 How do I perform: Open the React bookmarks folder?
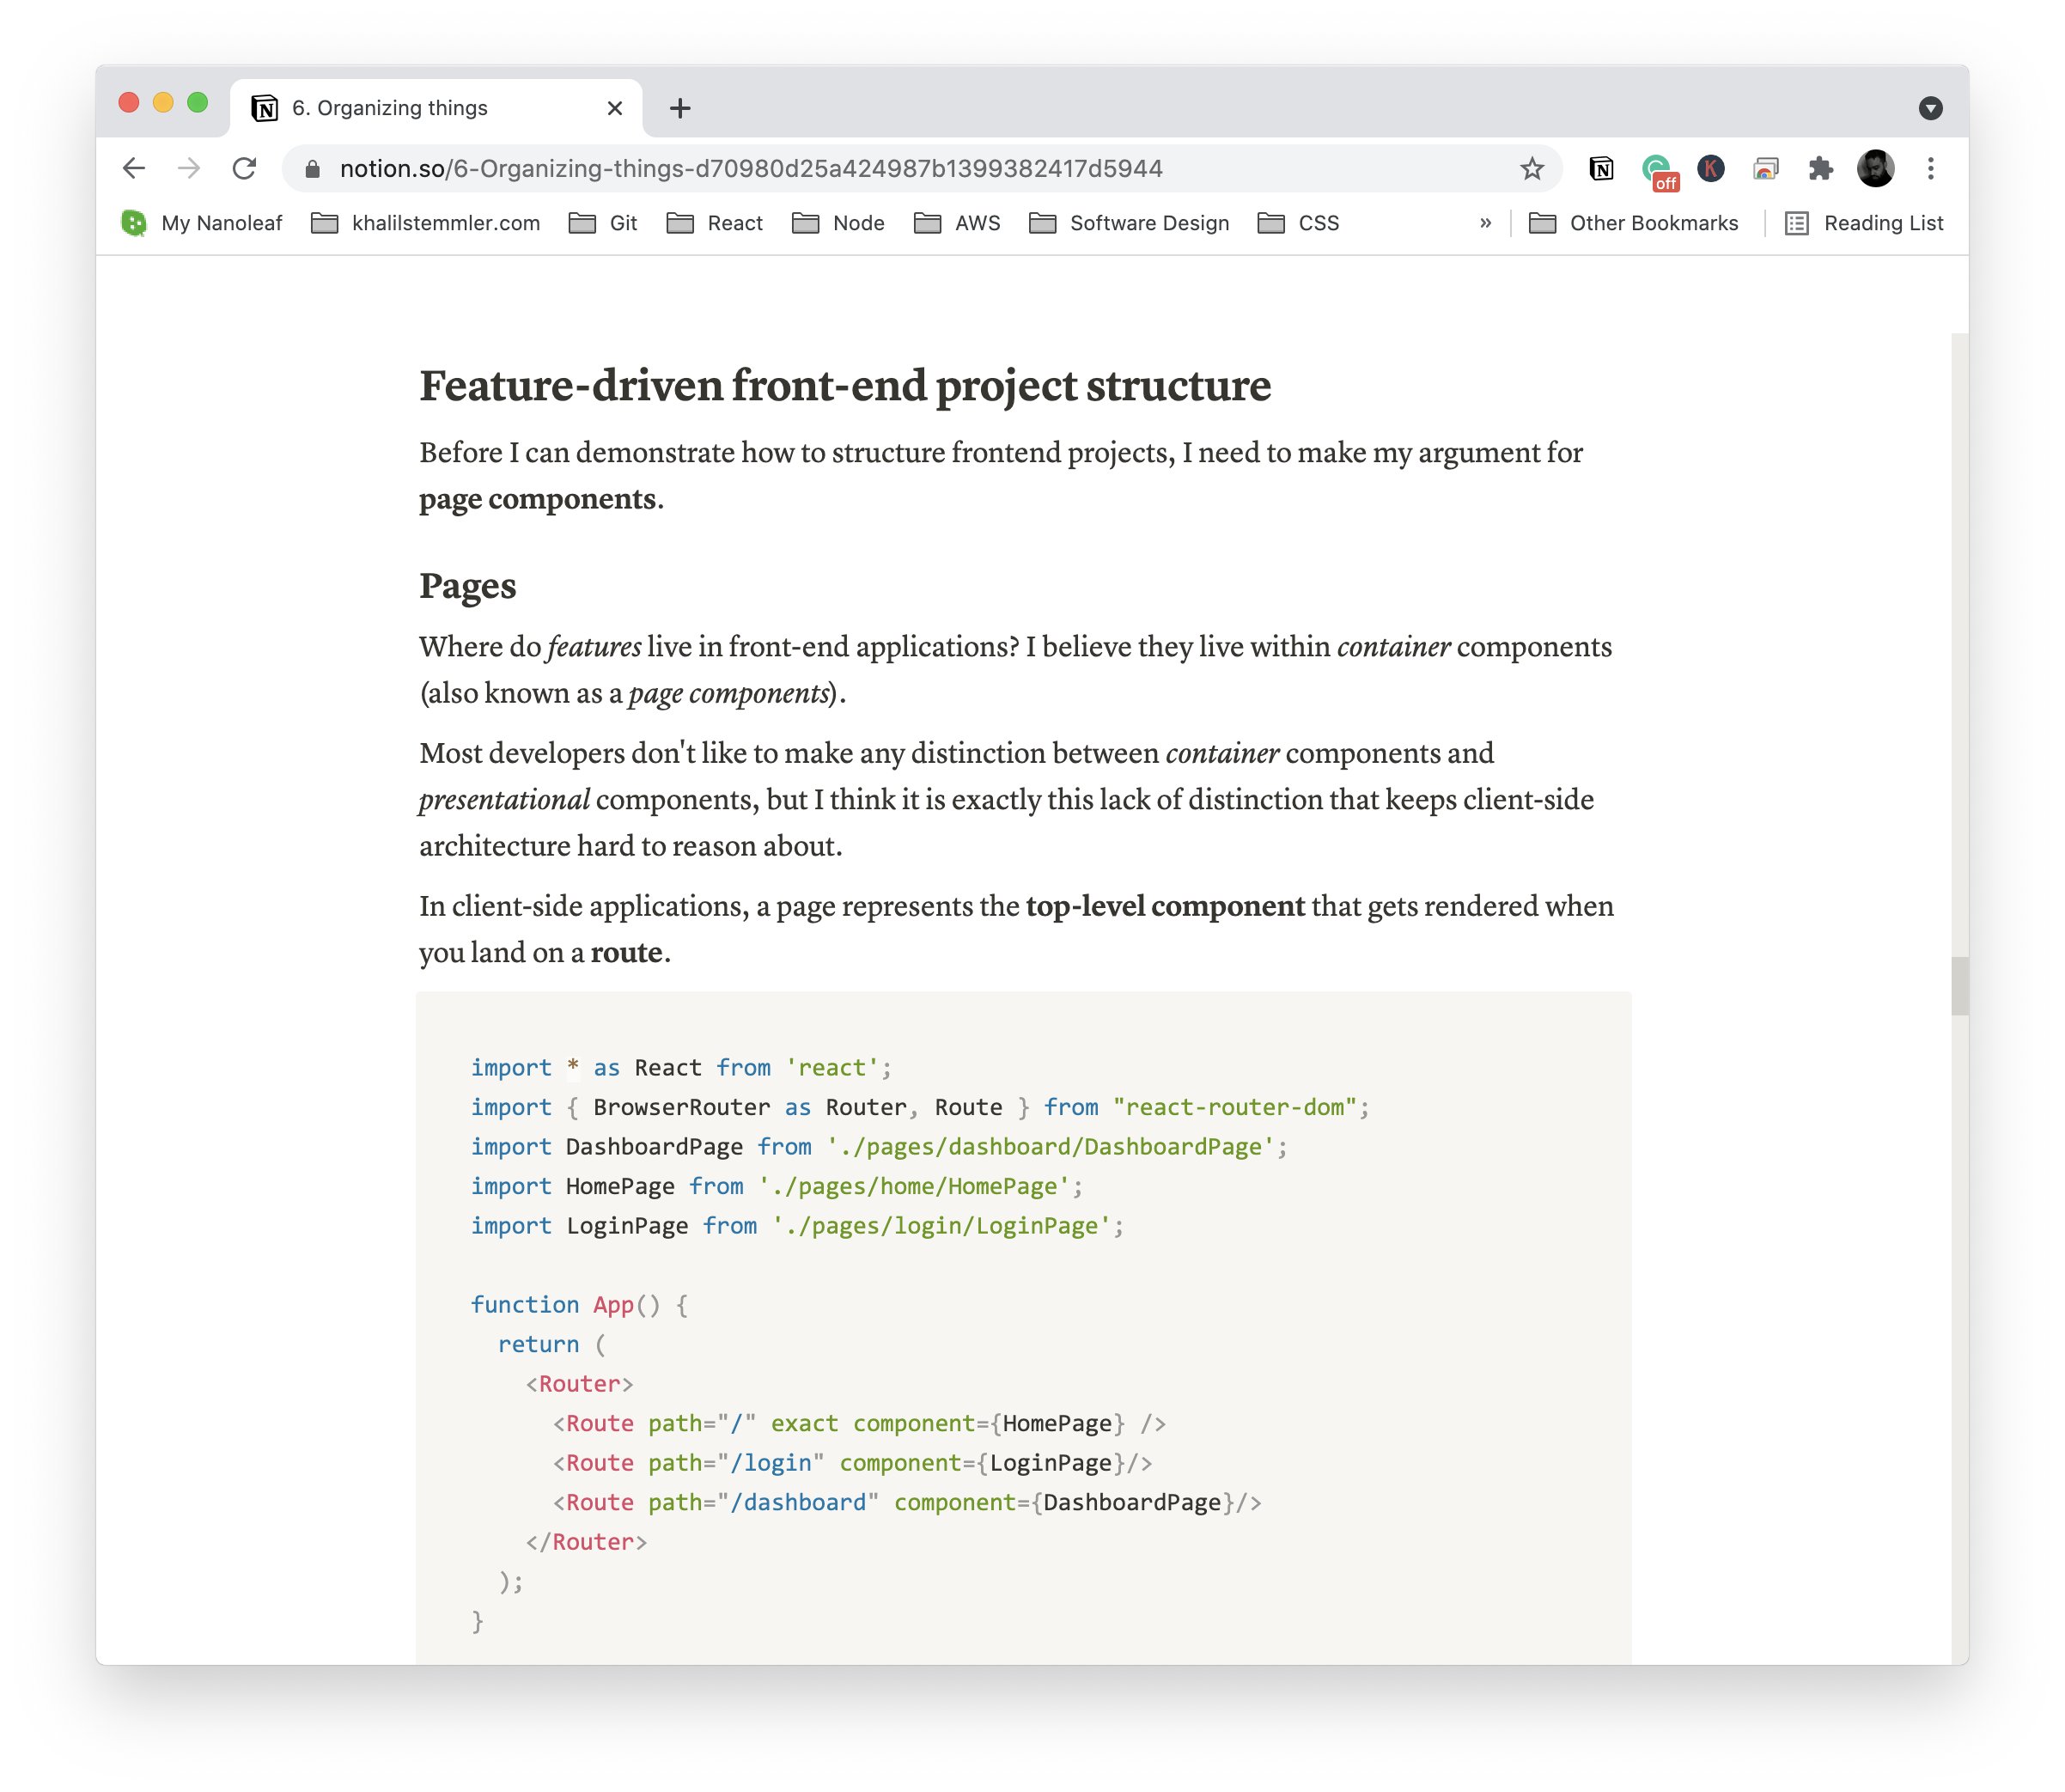point(715,223)
